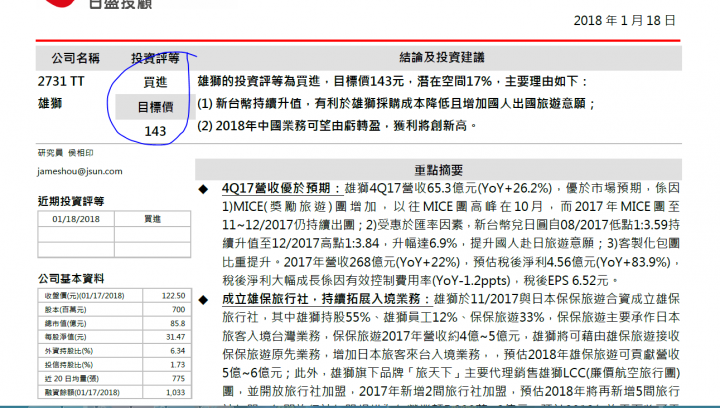Click the target price value 143
This screenshot has height=408, width=720.
click(x=155, y=131)
